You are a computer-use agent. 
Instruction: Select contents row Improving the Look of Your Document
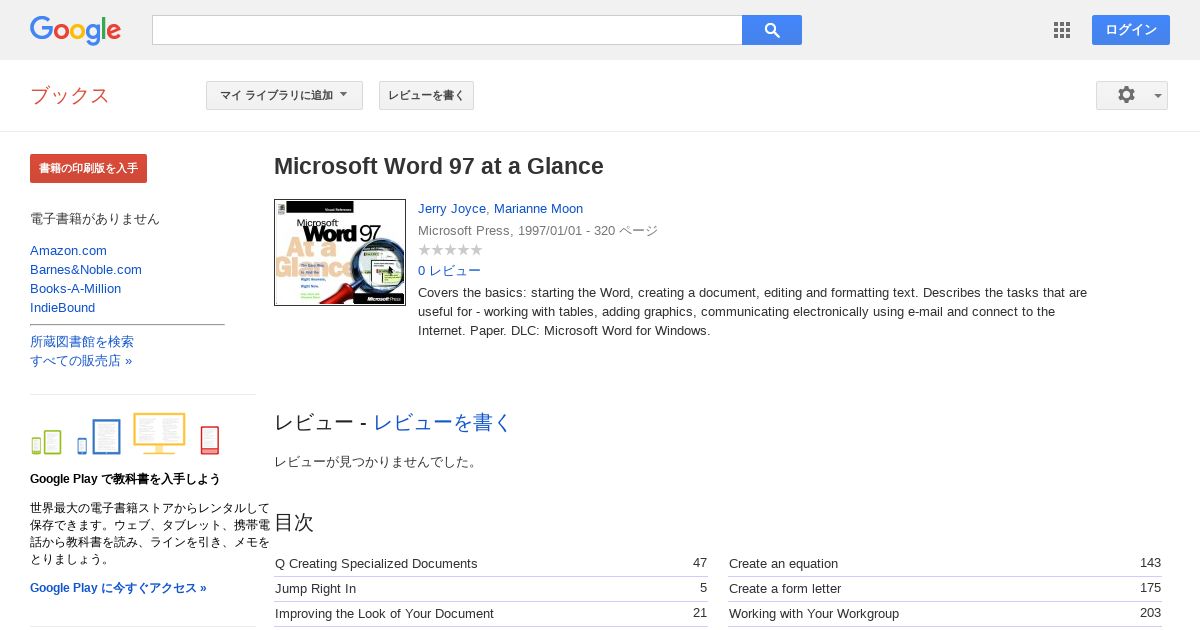coord(491,613)
